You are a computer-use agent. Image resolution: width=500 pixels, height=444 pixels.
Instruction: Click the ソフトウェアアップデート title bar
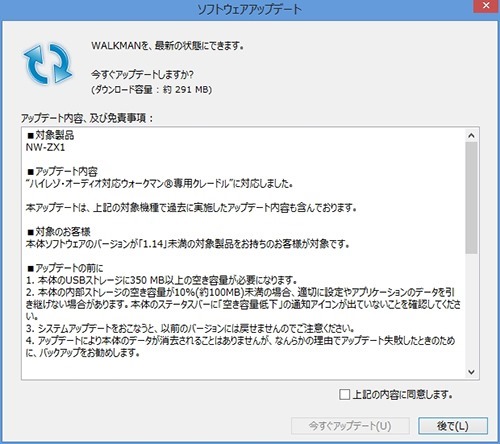pyautogui.click(x=249, y=9)
